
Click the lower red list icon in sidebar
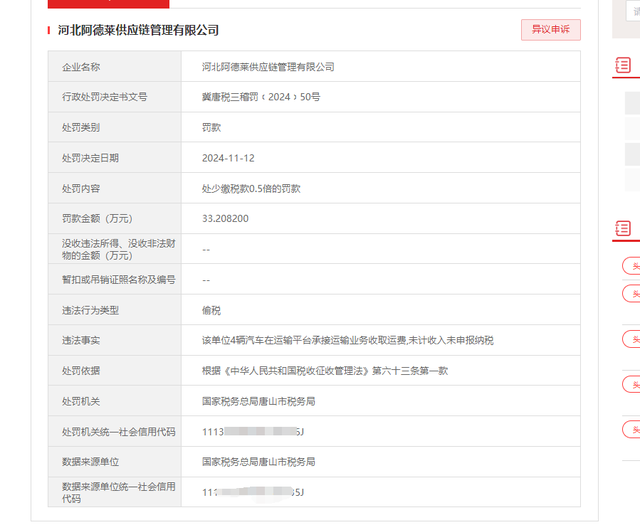point(623,228)
